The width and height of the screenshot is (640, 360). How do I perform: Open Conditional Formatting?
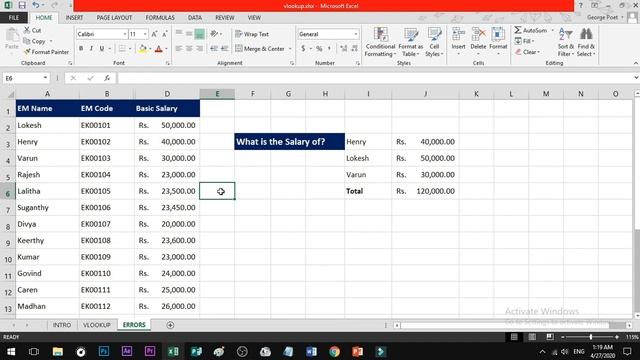coord(380,42)
